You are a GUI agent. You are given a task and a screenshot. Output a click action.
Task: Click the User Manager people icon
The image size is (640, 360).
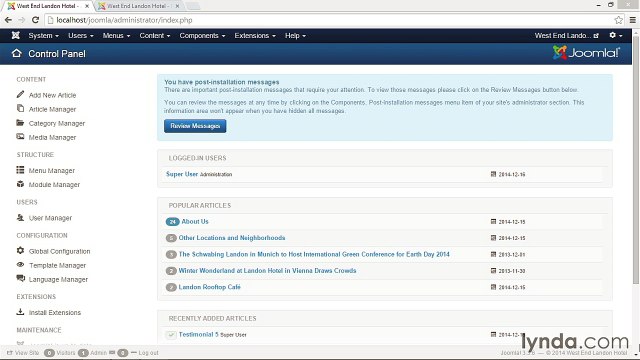(x=20, y=218)
